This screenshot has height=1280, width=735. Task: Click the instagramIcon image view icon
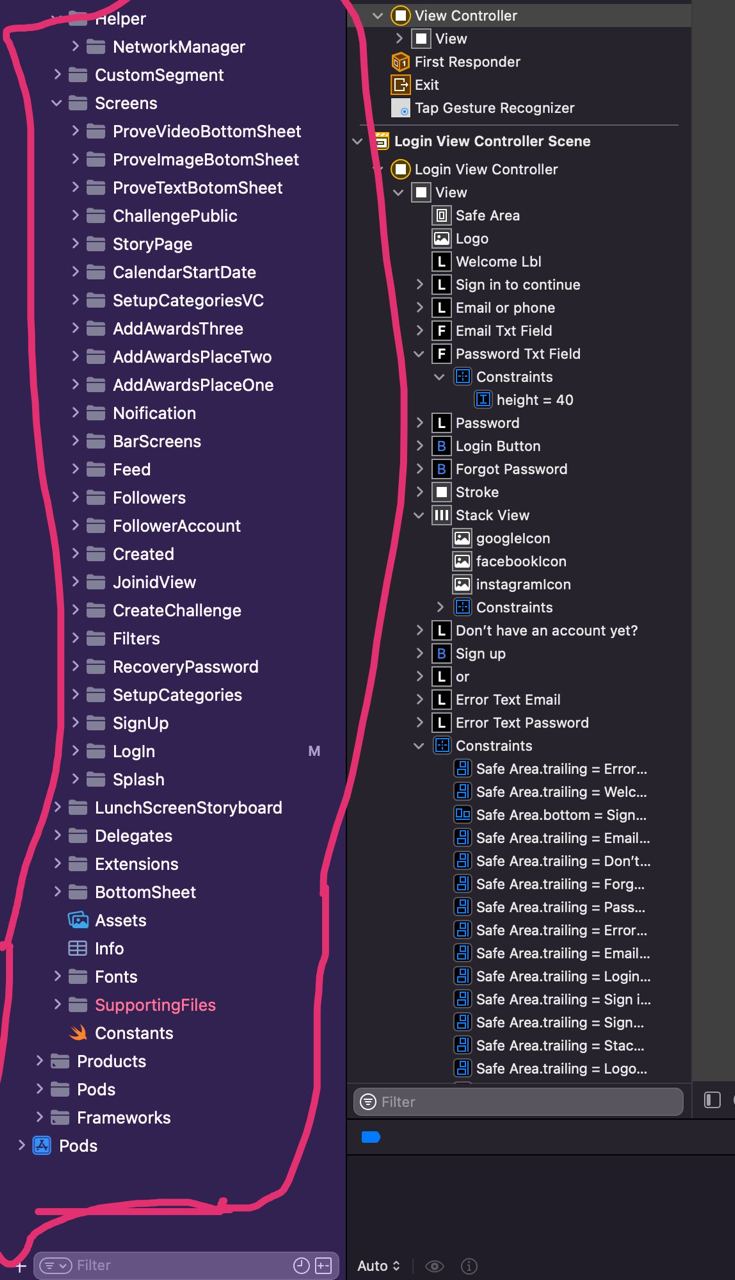click(462, 584)
